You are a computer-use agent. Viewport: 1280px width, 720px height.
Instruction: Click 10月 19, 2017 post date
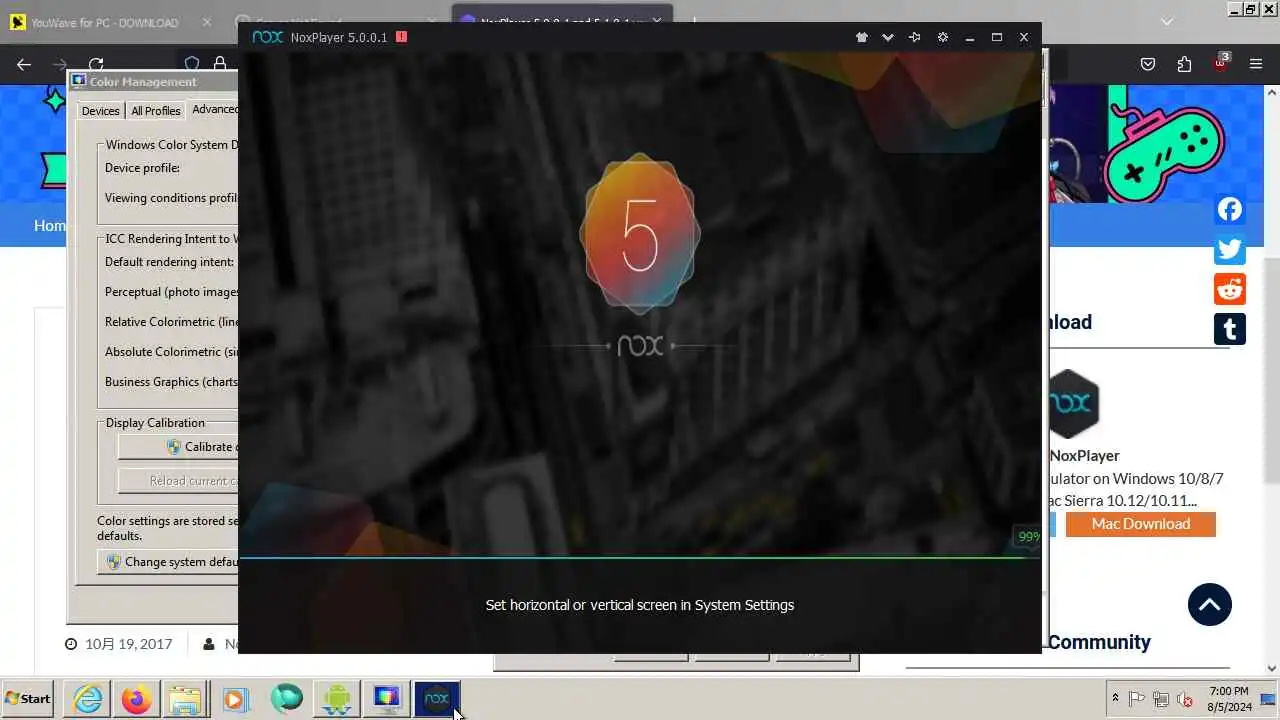click(128, 644)
